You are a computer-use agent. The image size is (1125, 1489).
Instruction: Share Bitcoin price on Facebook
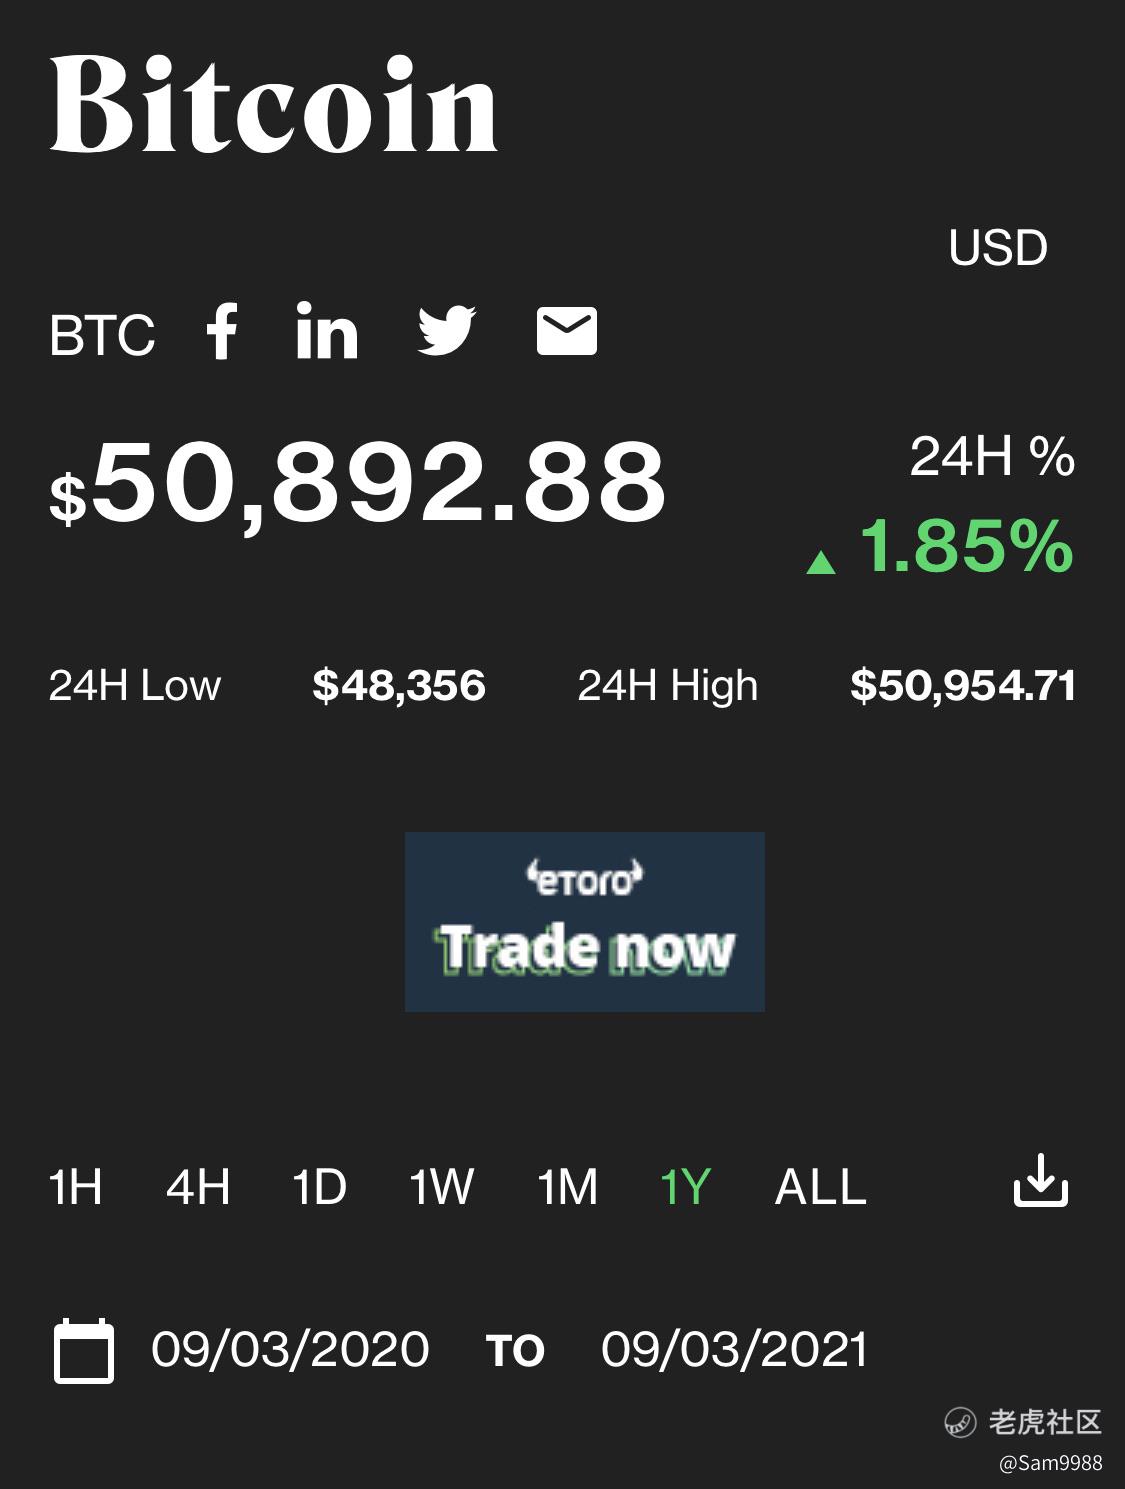(x=222, y=331)
